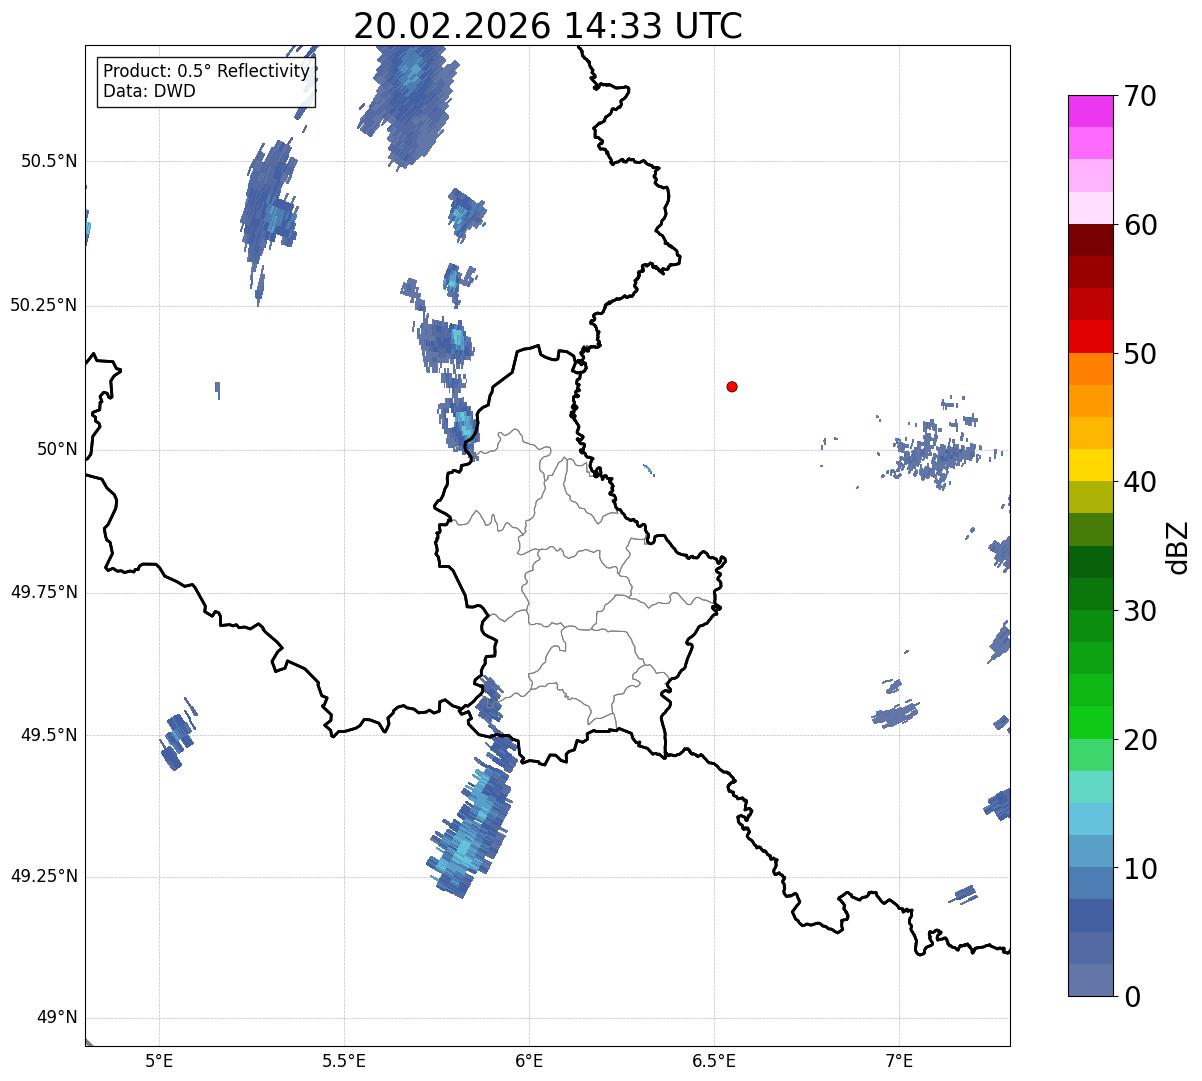Click the magenta swatch atop the colorbar

(1091, 111)
